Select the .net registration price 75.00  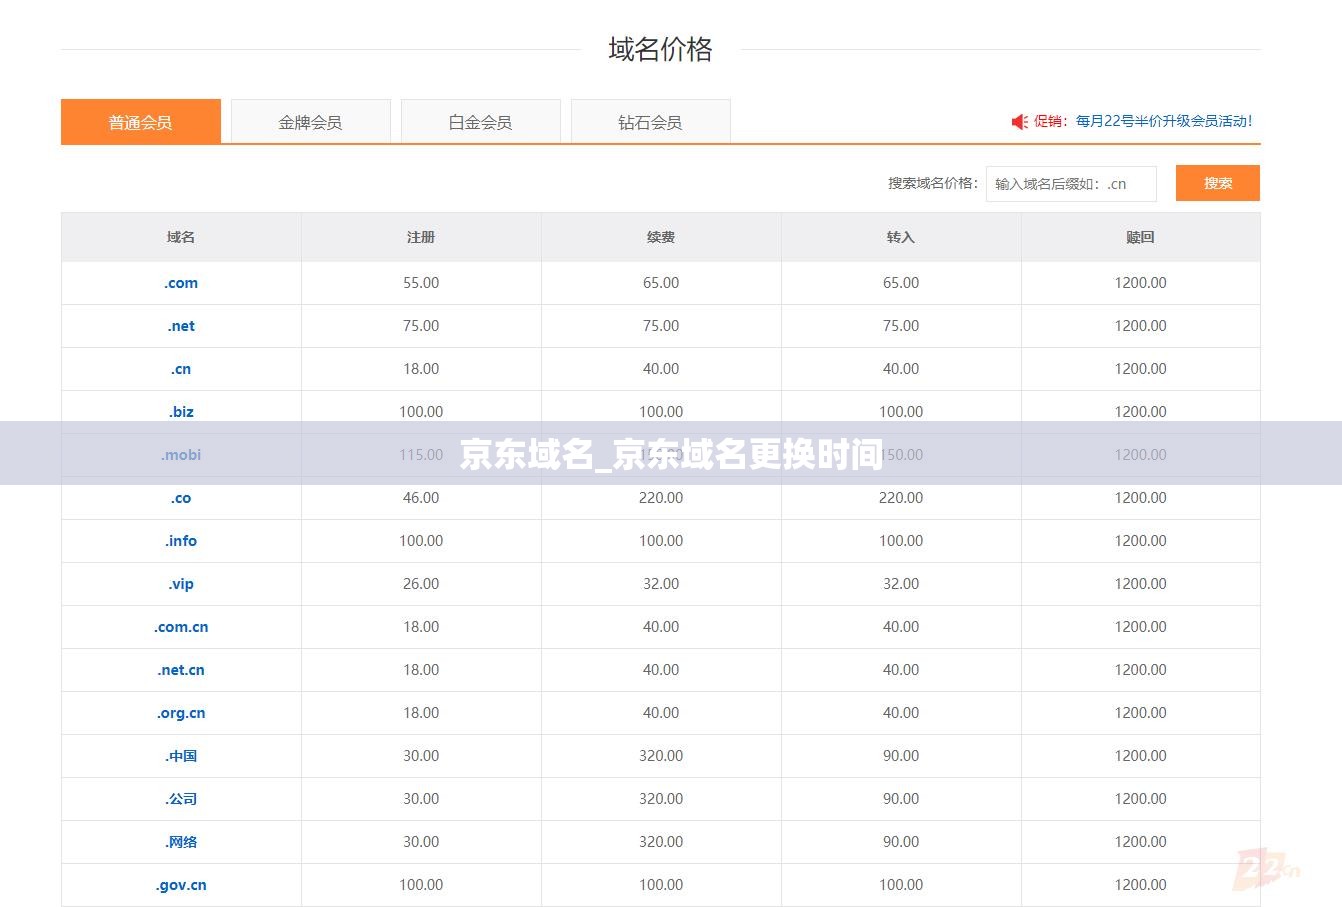pyautogui.click(x=421, y=326)
